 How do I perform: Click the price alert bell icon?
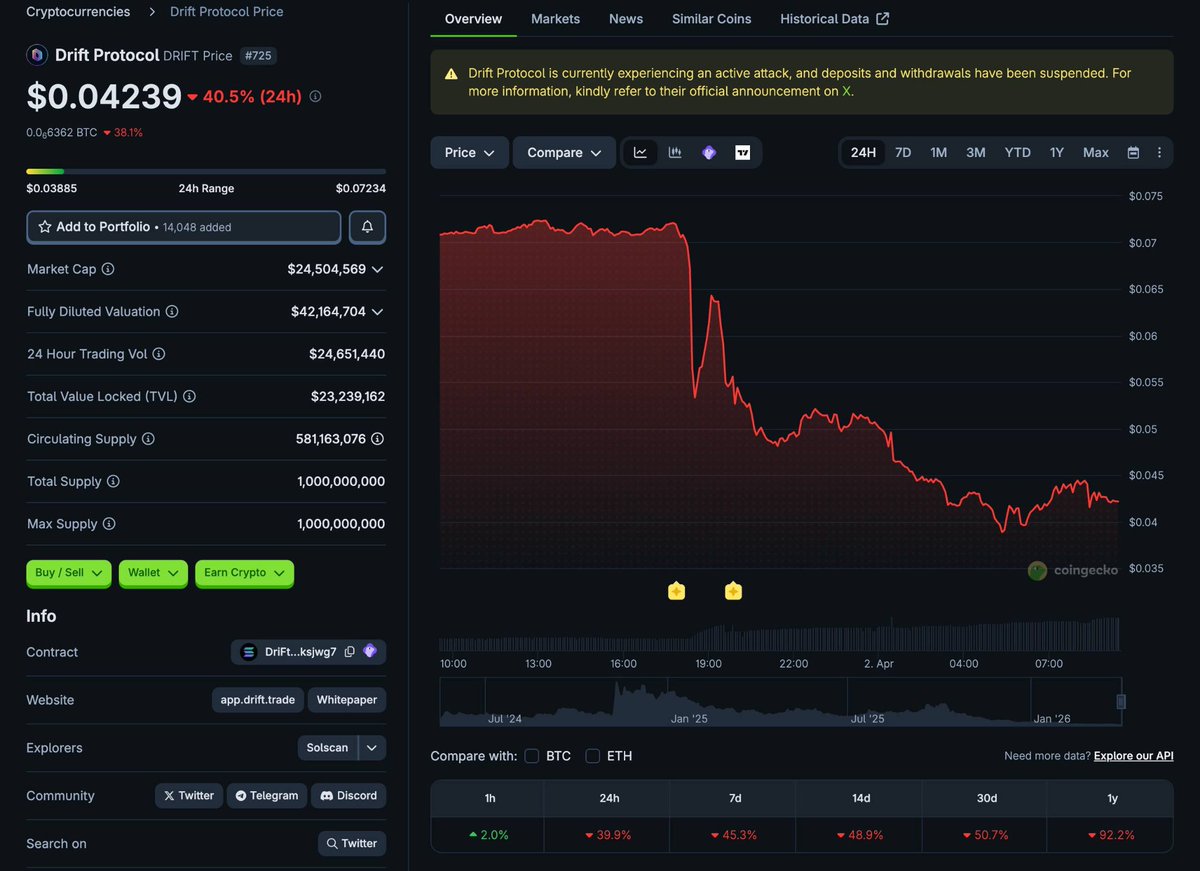point(367,227)
